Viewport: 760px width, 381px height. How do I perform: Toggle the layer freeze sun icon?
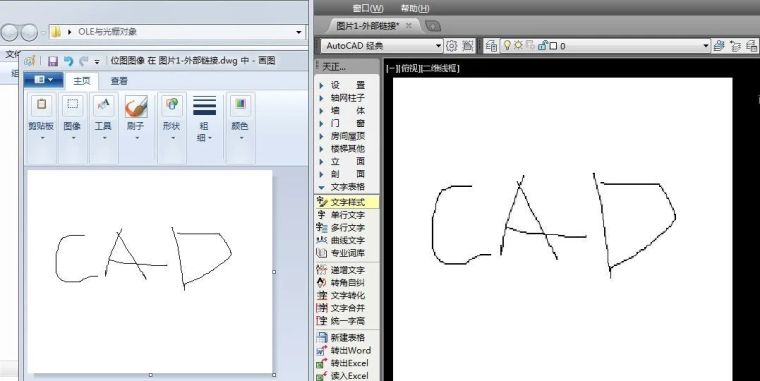518,46
